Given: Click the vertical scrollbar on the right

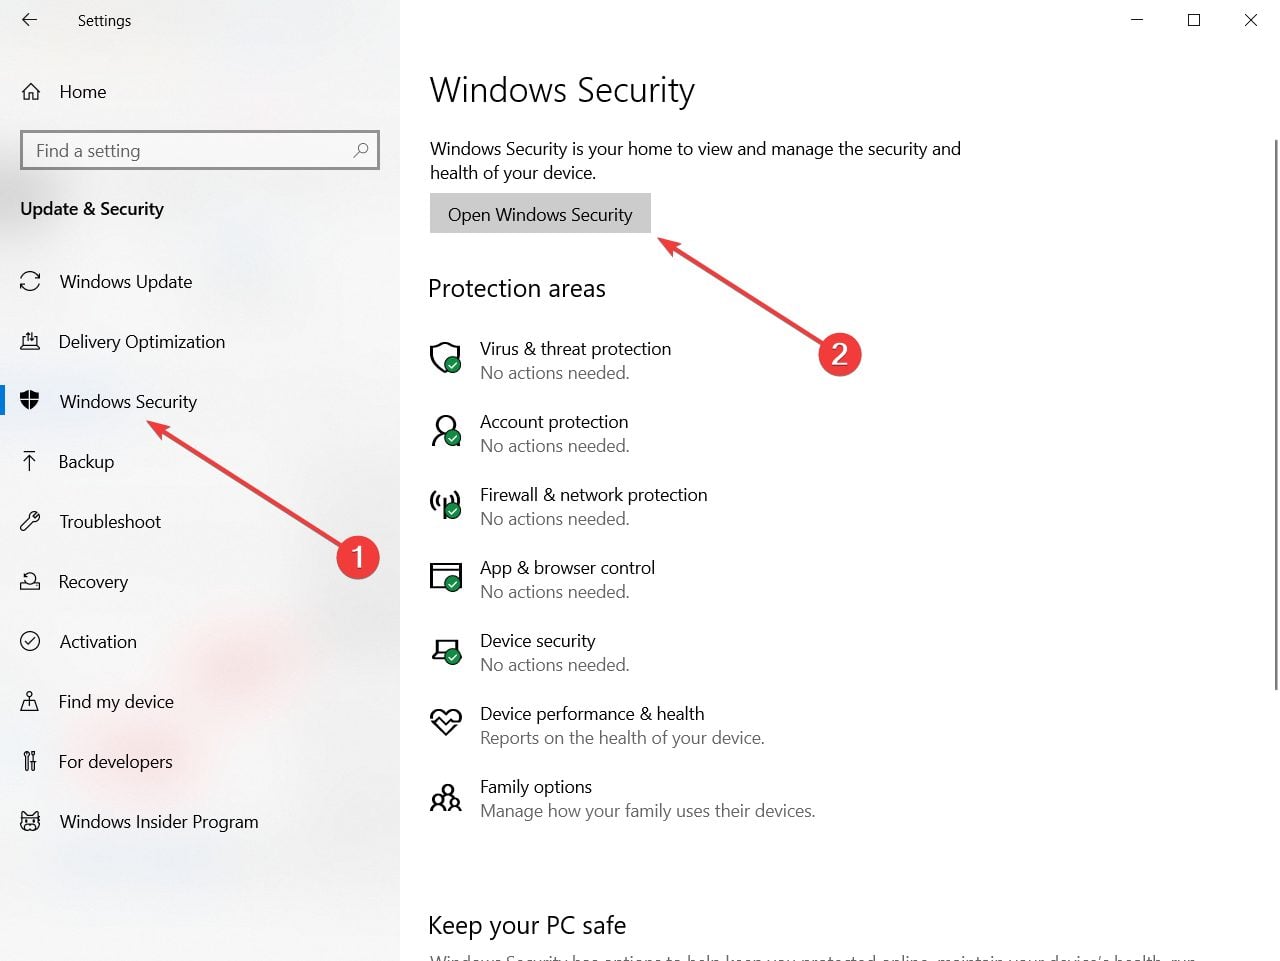Looking at the screenshot, I should click(x=1276, y=415).
